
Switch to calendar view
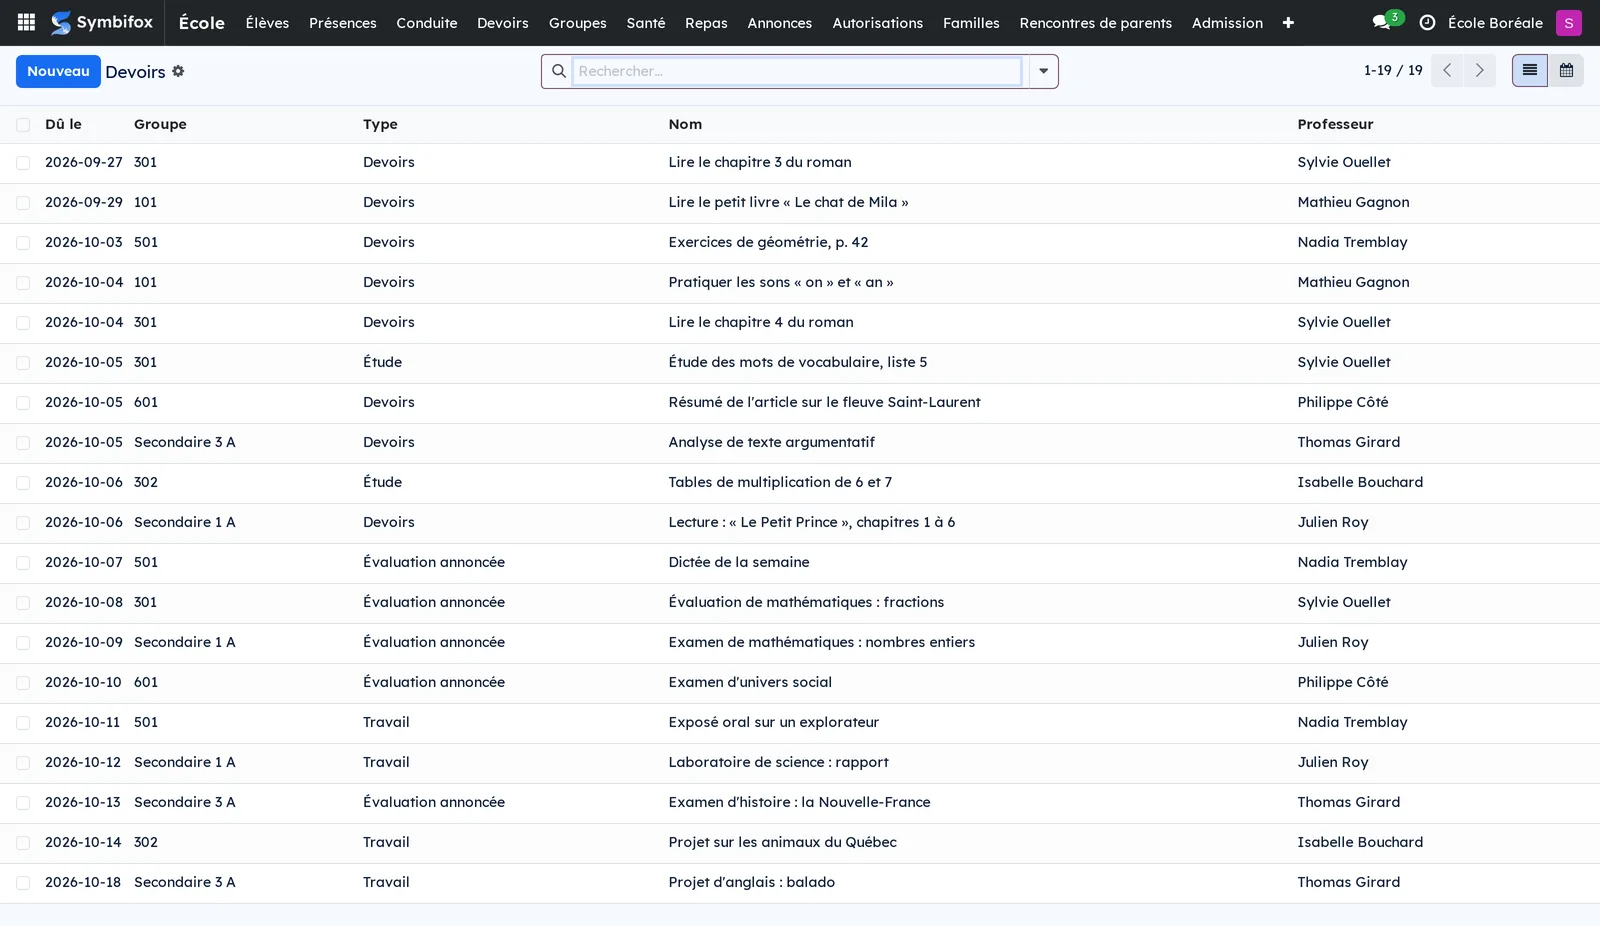(x=1566, y=71)
